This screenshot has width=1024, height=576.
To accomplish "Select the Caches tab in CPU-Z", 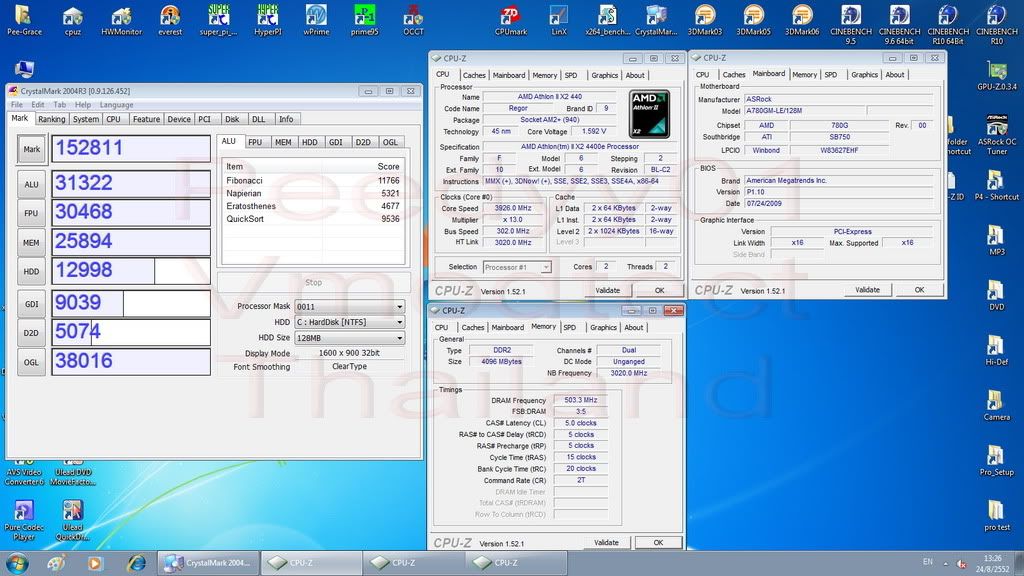I will click(x=474, y=75).
